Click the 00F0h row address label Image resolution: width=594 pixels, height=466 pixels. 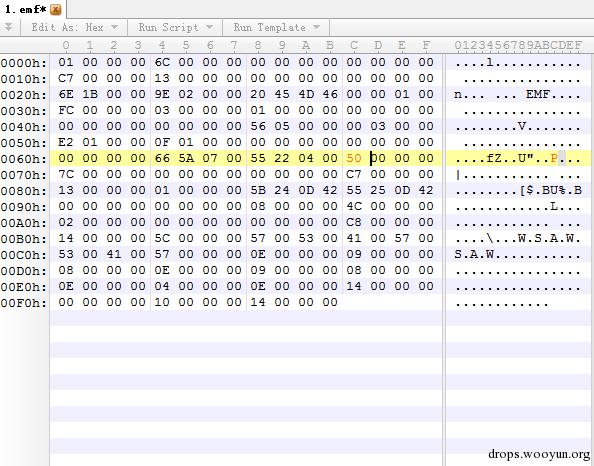[23, 303]
